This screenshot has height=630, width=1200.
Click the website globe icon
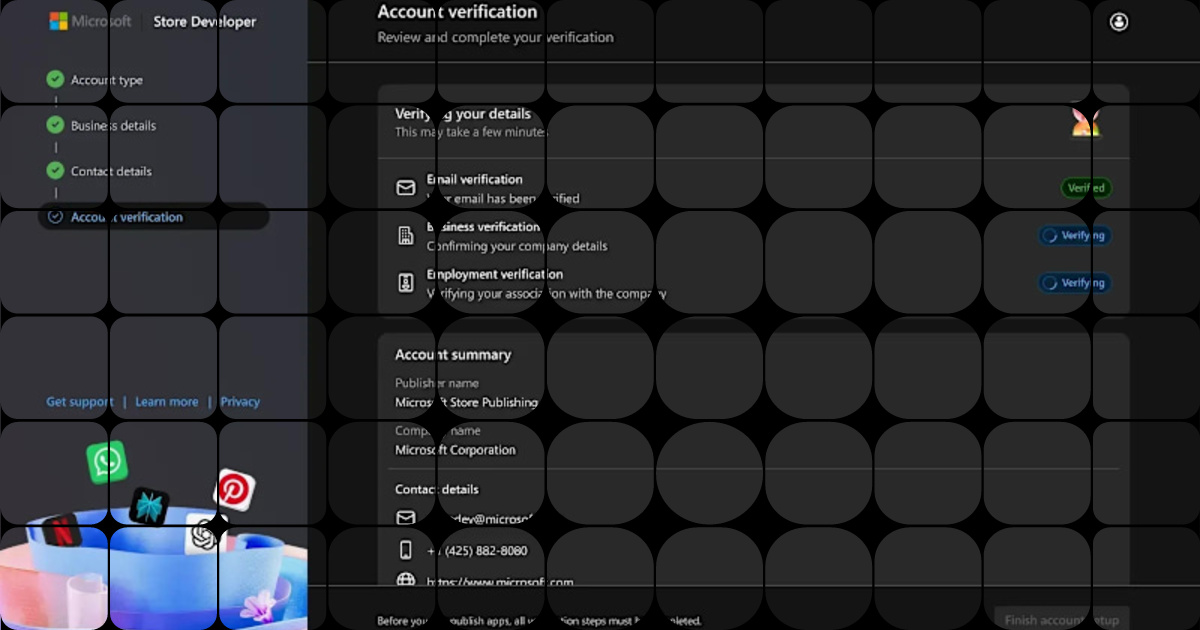coord(406,580)
